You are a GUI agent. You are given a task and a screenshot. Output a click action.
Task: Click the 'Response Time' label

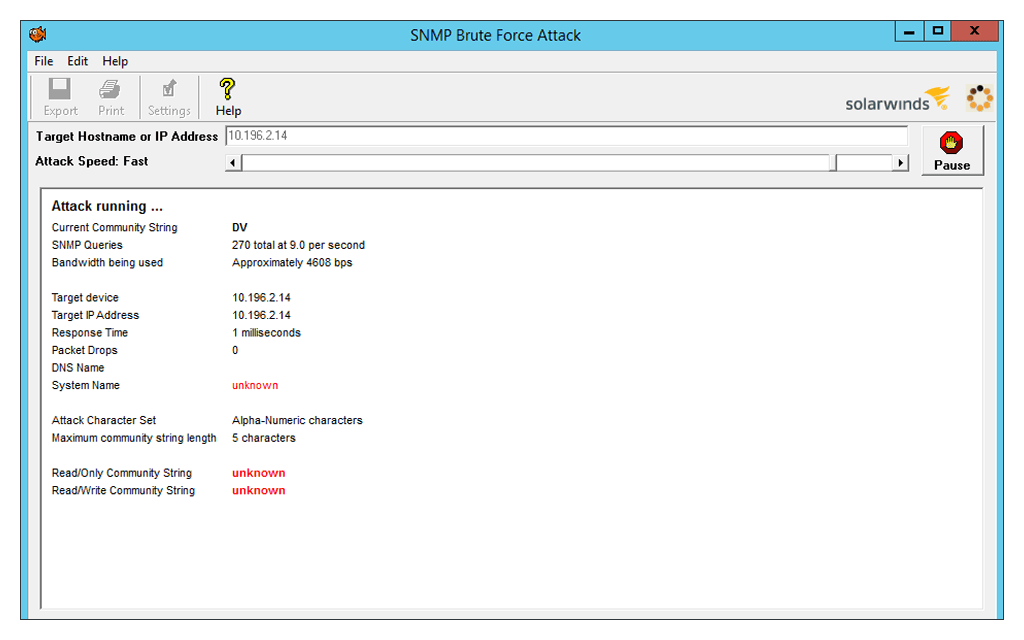89,332
